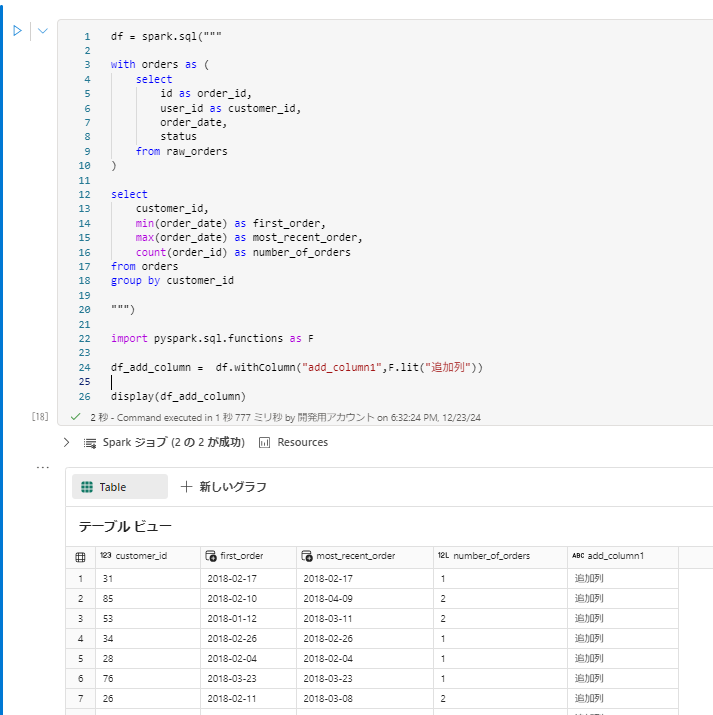Click the most_recent_order column header
Image resolution: width=713 pixels, height=715 pixels.
[365, 556]
